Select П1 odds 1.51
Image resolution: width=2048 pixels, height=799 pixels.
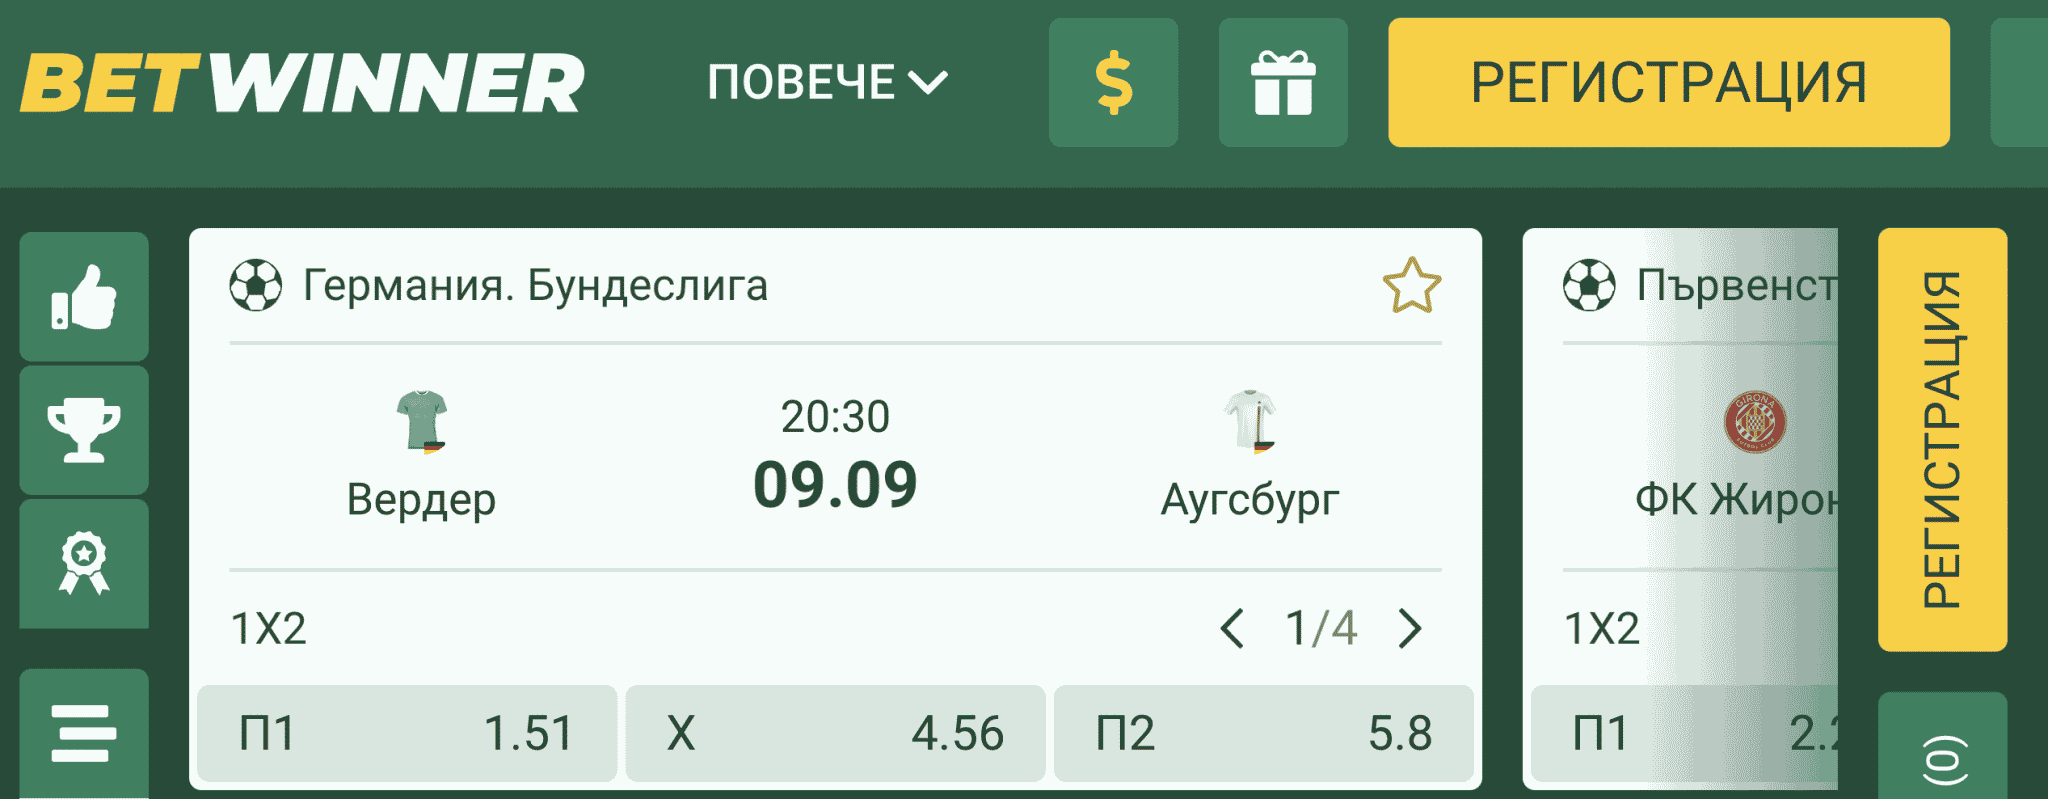click(x=406, y=733)
